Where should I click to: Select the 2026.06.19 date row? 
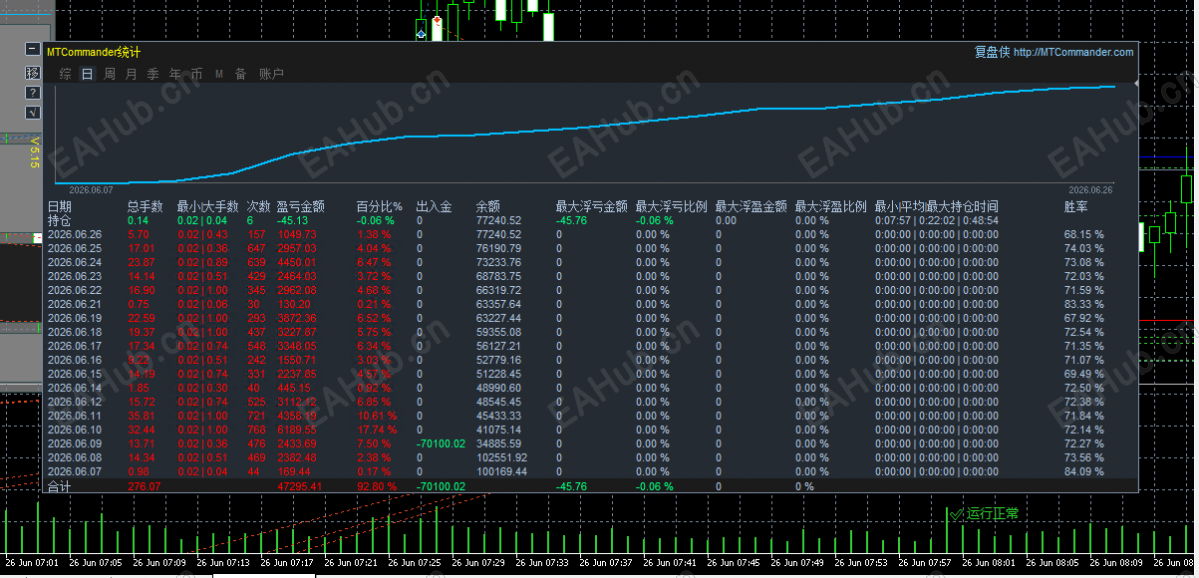[x=75, y=318]
